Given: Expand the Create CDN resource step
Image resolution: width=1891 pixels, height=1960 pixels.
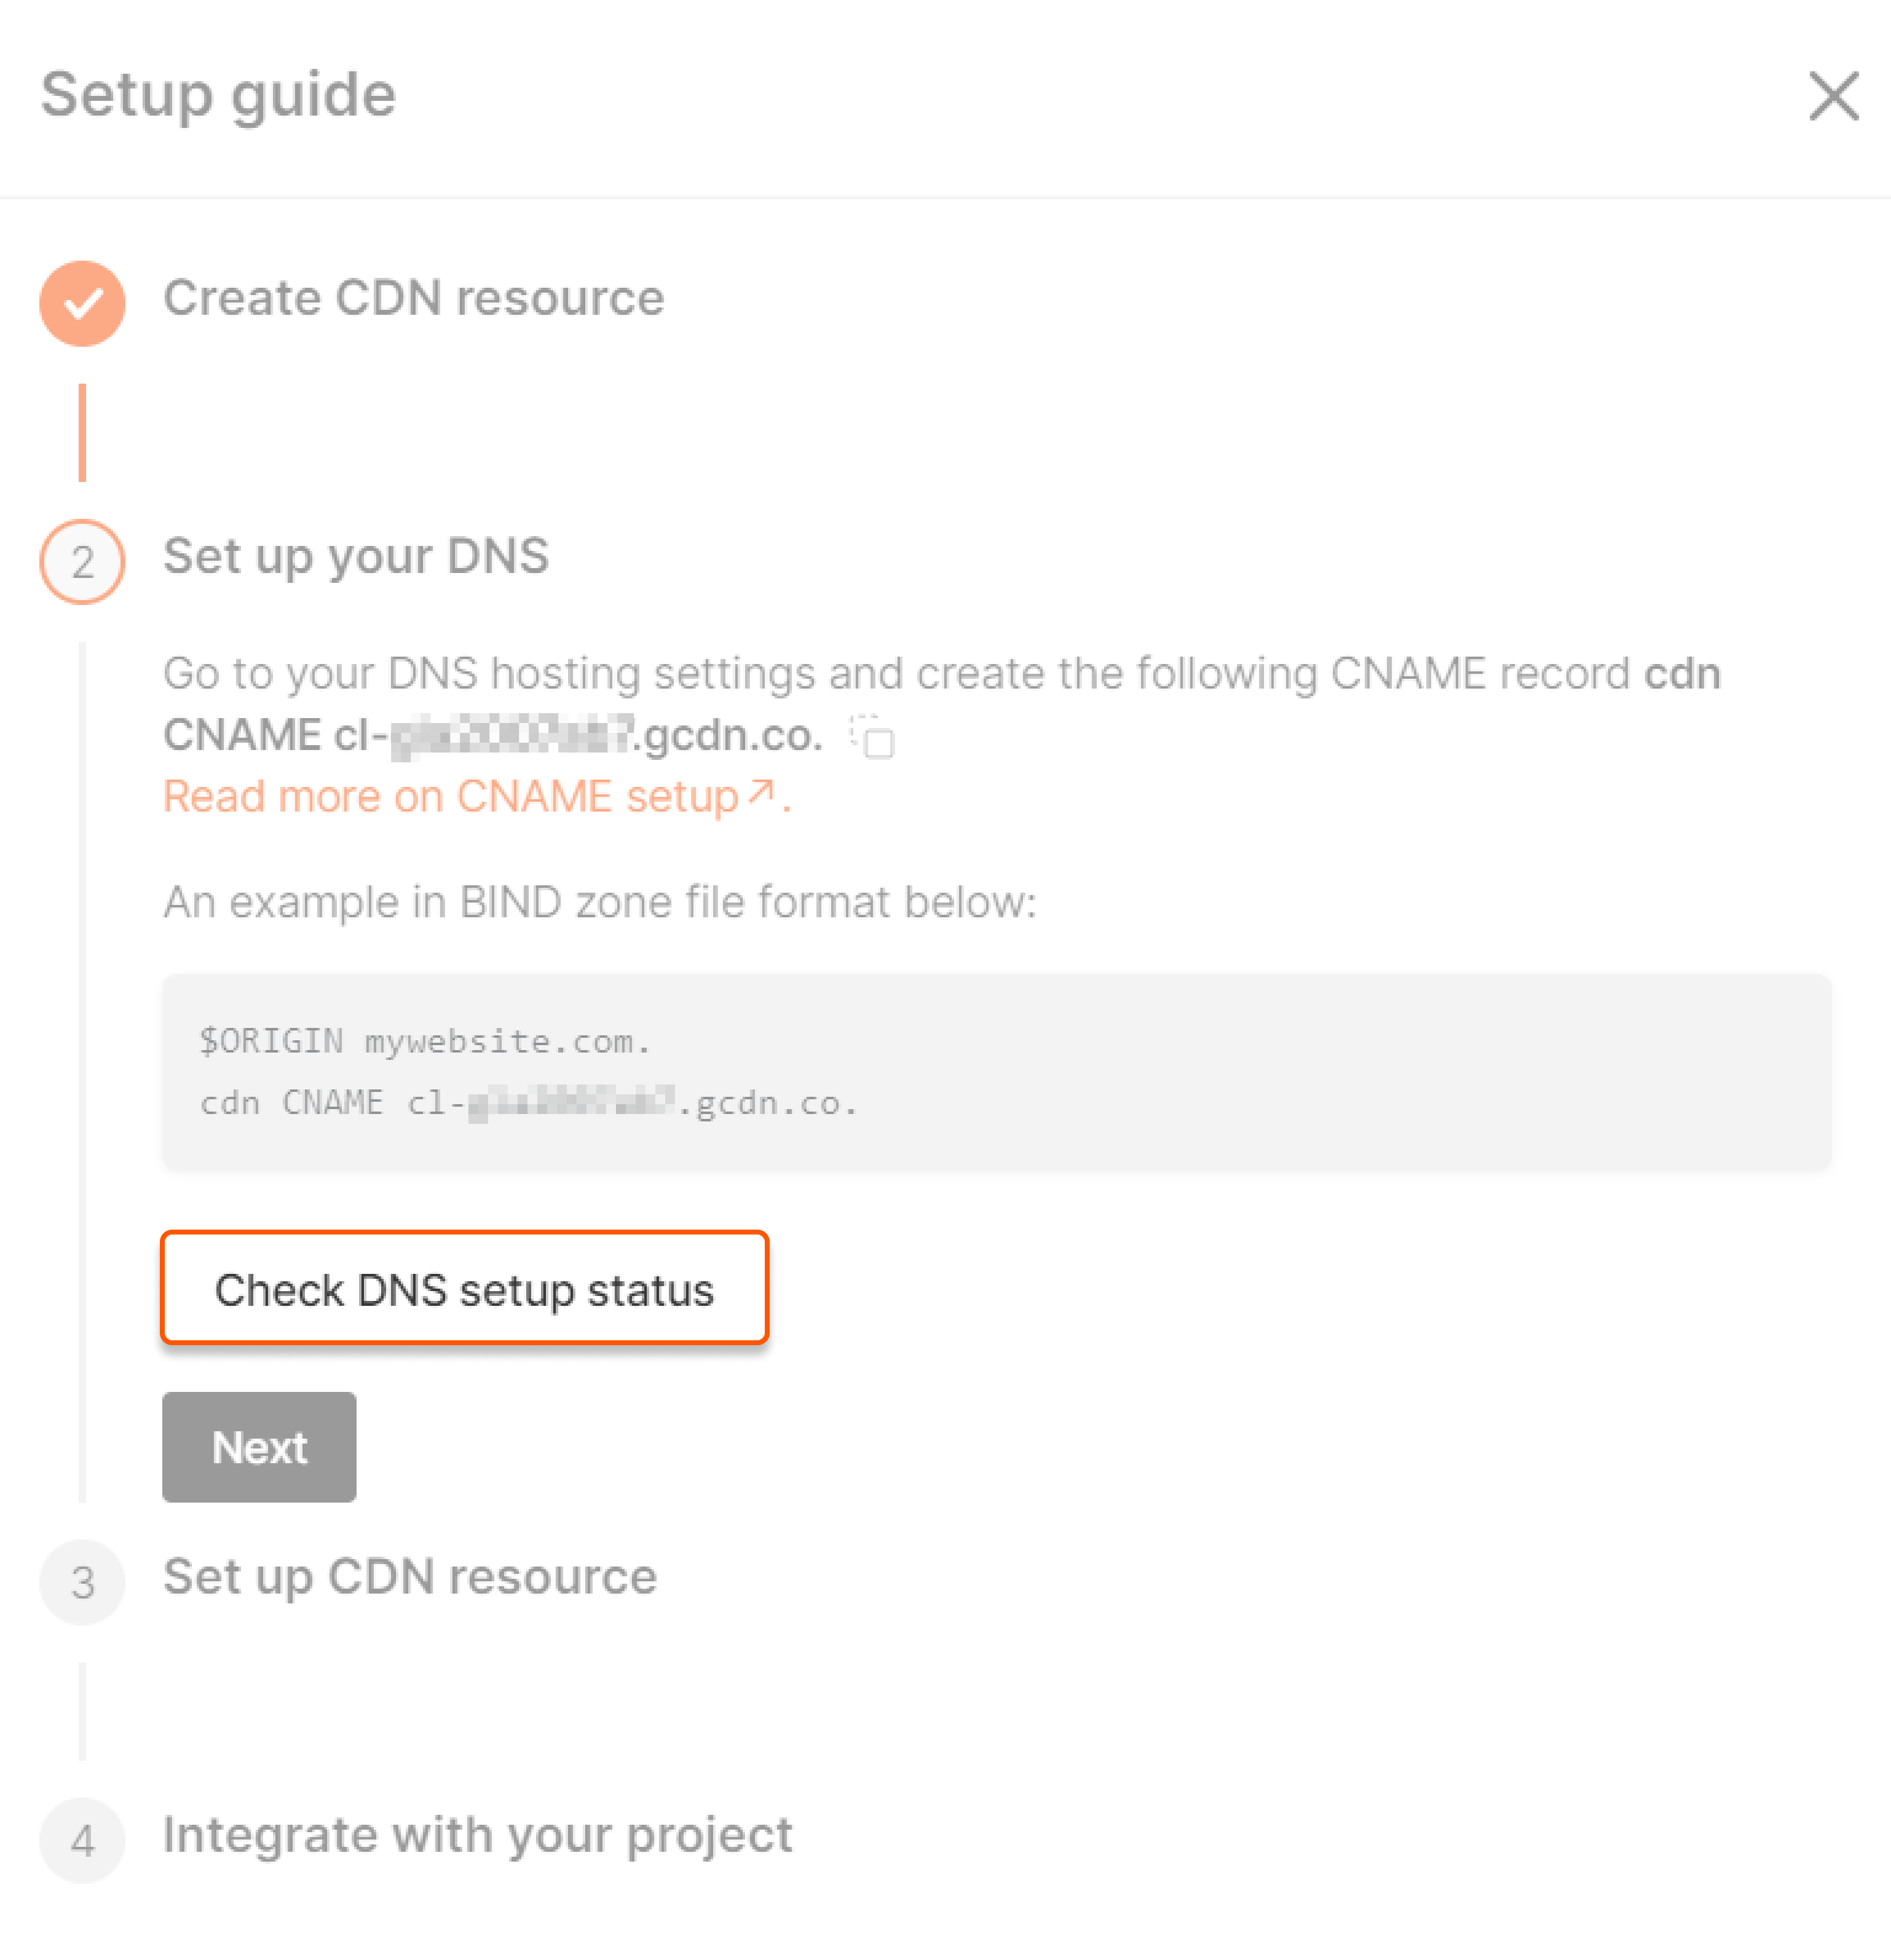Looking at the screenshot, I should [414, 298].
